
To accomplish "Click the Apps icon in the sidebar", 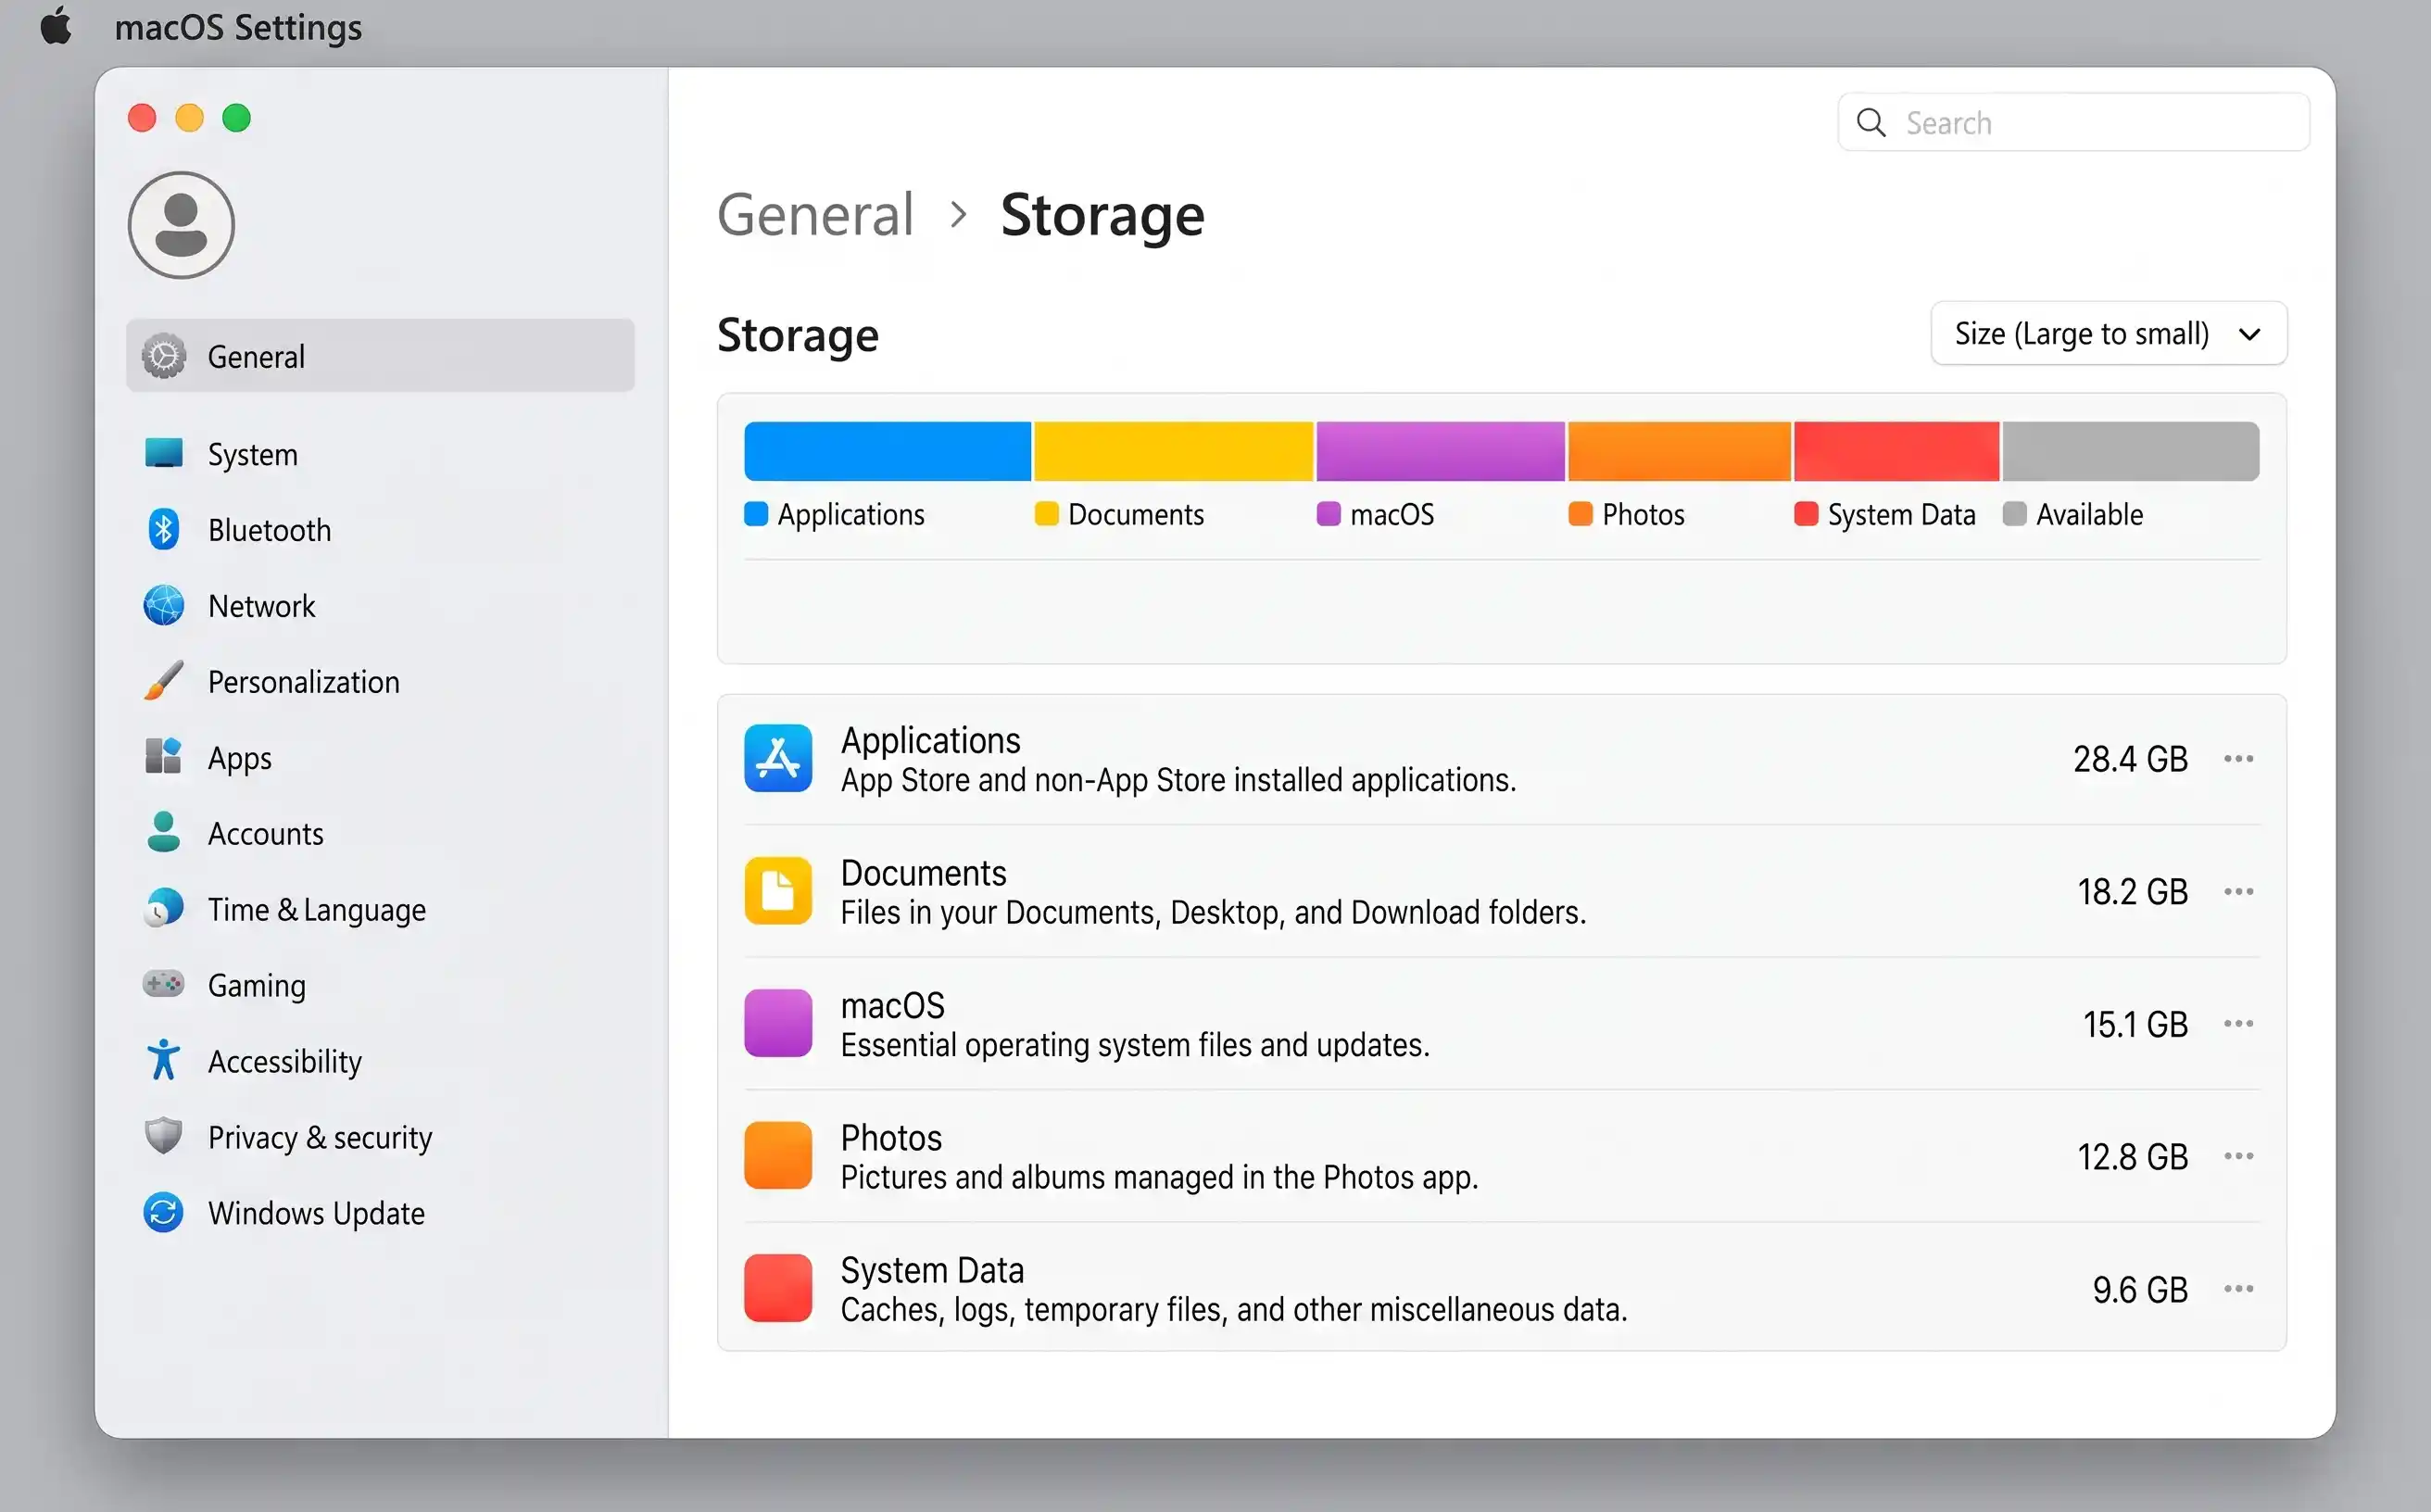I will pyautogui.click(x=164, y=757).
